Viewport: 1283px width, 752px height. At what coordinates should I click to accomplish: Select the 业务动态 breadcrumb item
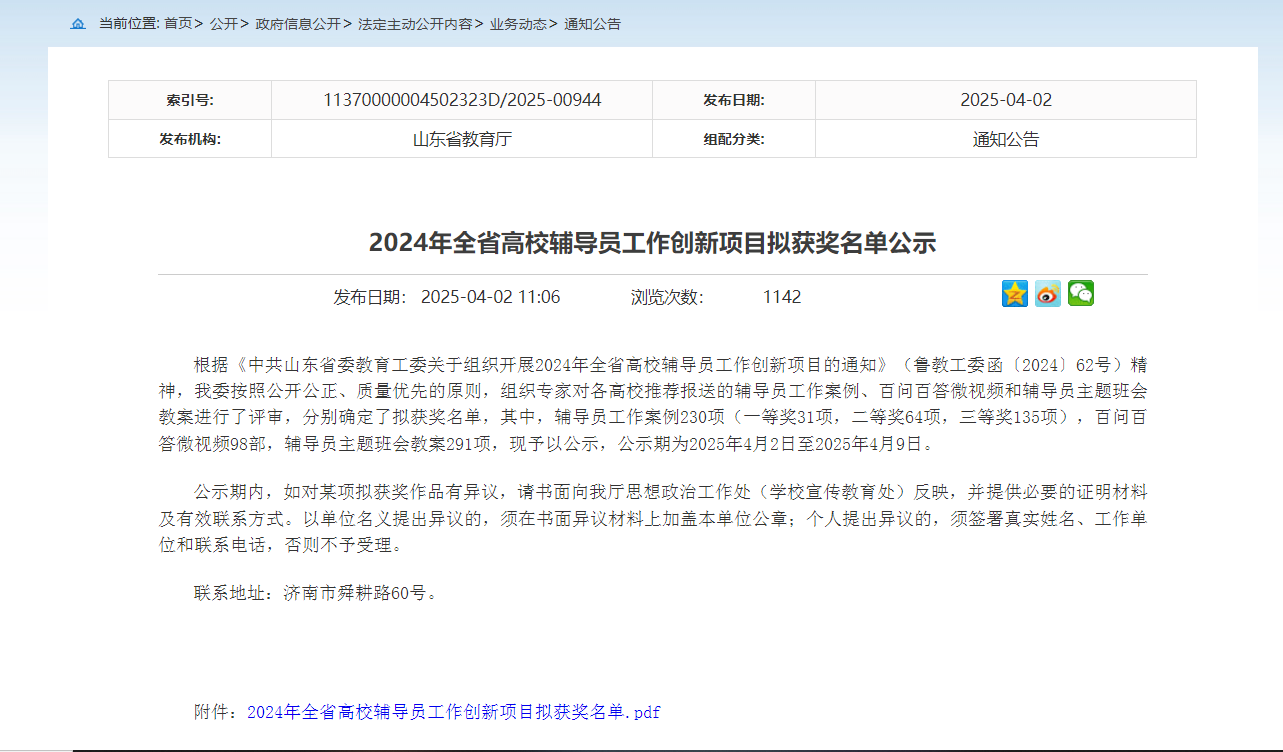(x=517, y=24)
